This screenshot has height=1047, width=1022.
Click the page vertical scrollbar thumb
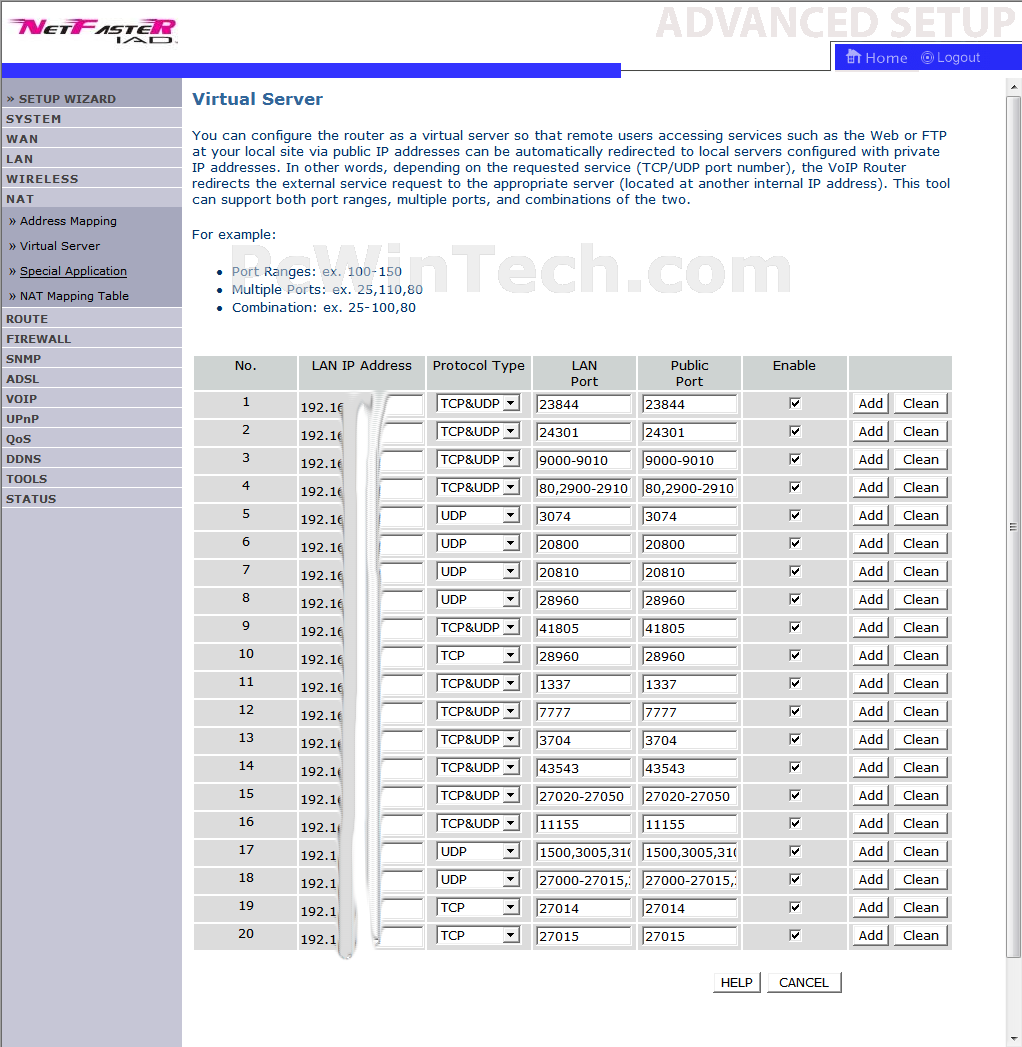[x=1013, y=526]
